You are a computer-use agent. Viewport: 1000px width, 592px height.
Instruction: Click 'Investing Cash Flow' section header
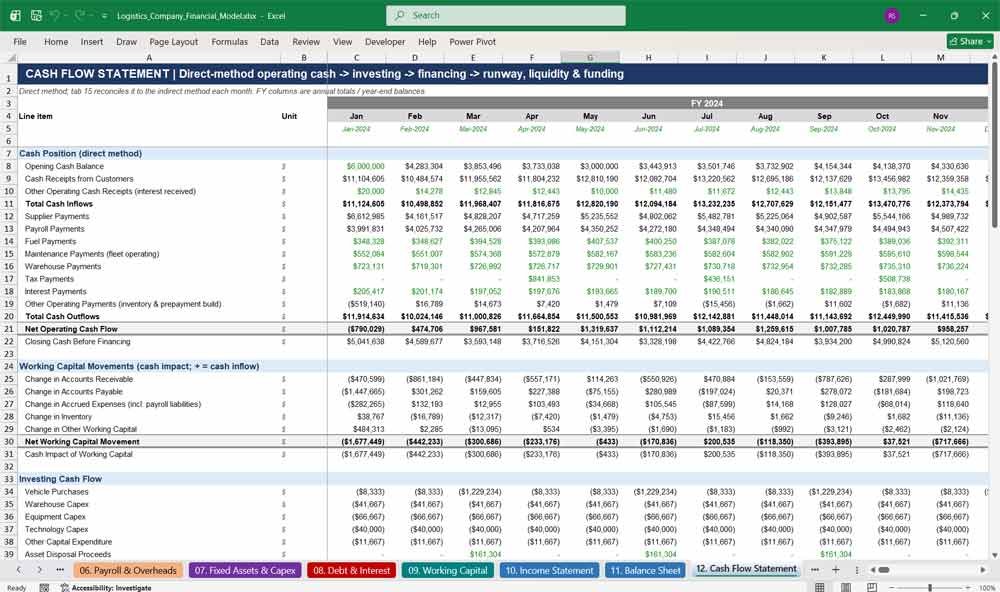tap(60, 479)
